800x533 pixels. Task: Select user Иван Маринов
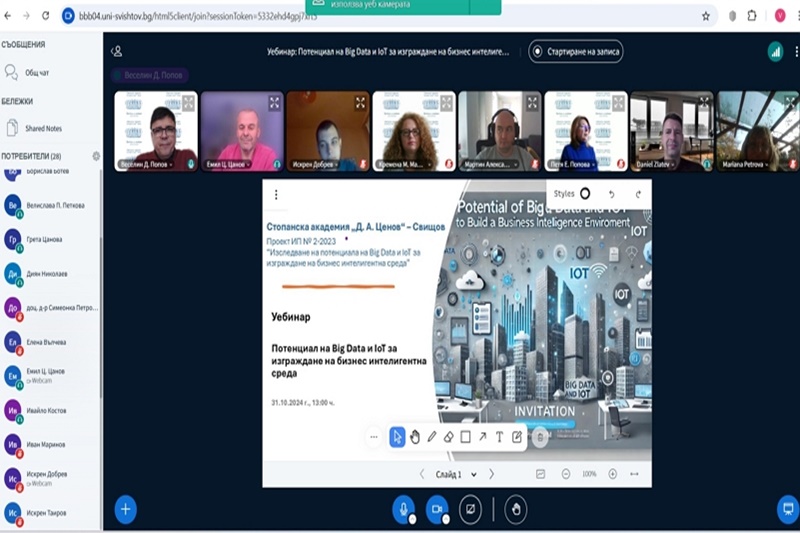[x=50, y=445]
